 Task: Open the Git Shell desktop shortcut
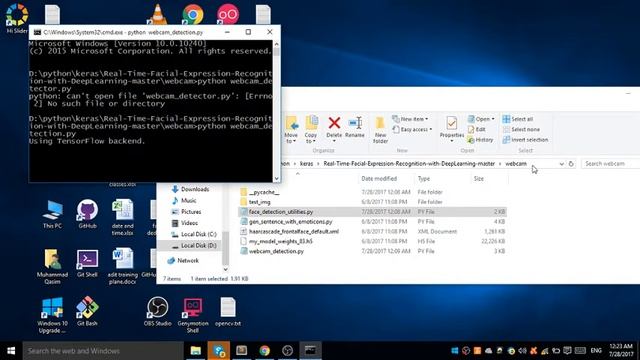(87, 263)
